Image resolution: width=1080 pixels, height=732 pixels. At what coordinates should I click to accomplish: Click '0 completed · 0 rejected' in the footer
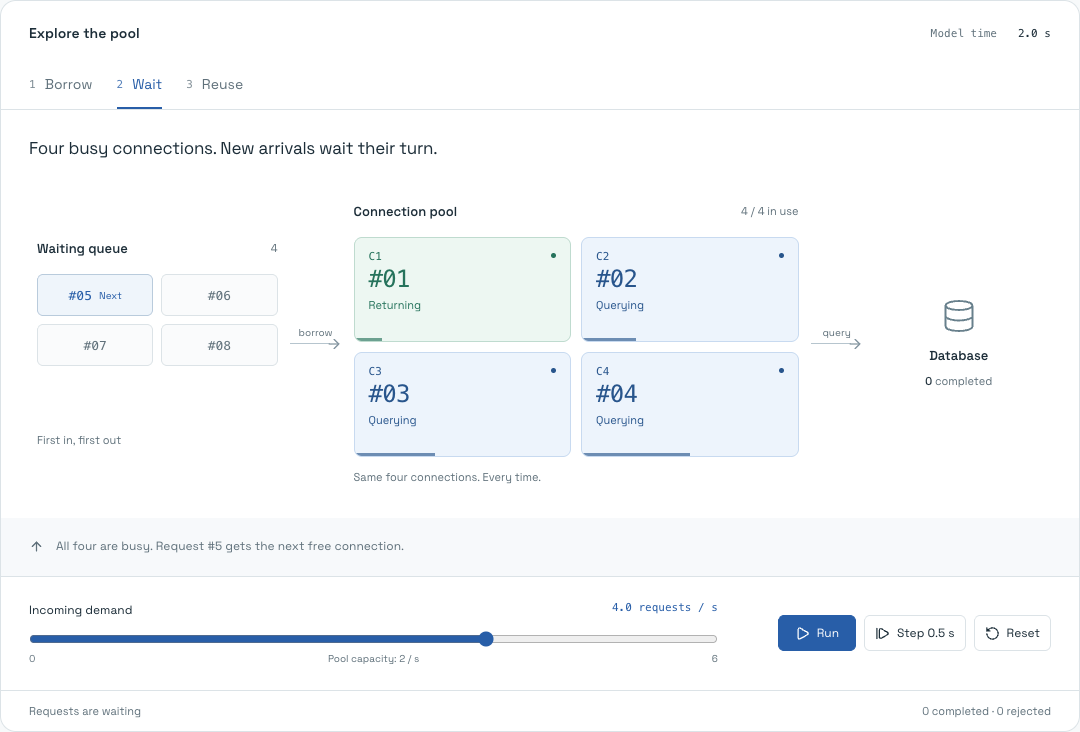click(x=986, y=711)
